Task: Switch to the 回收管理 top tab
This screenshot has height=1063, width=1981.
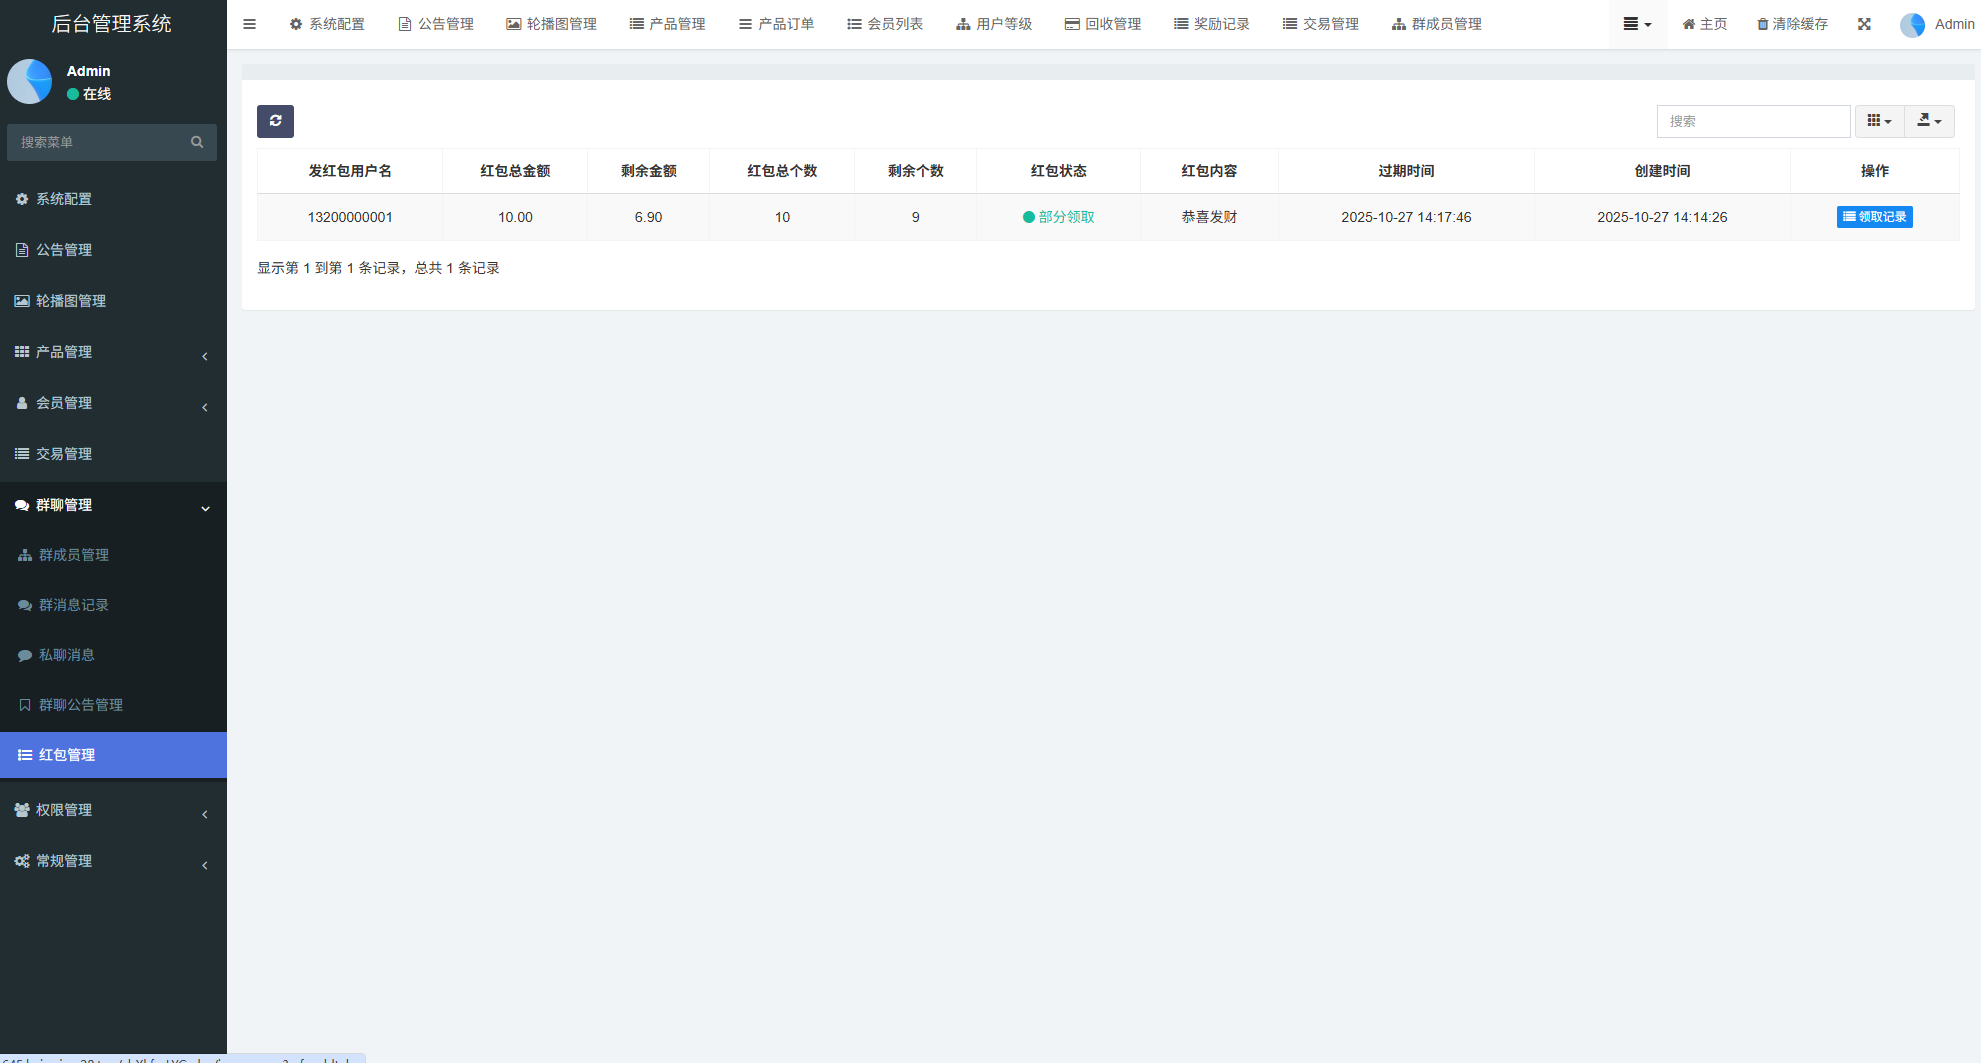Action: [x=1103, y=24]
